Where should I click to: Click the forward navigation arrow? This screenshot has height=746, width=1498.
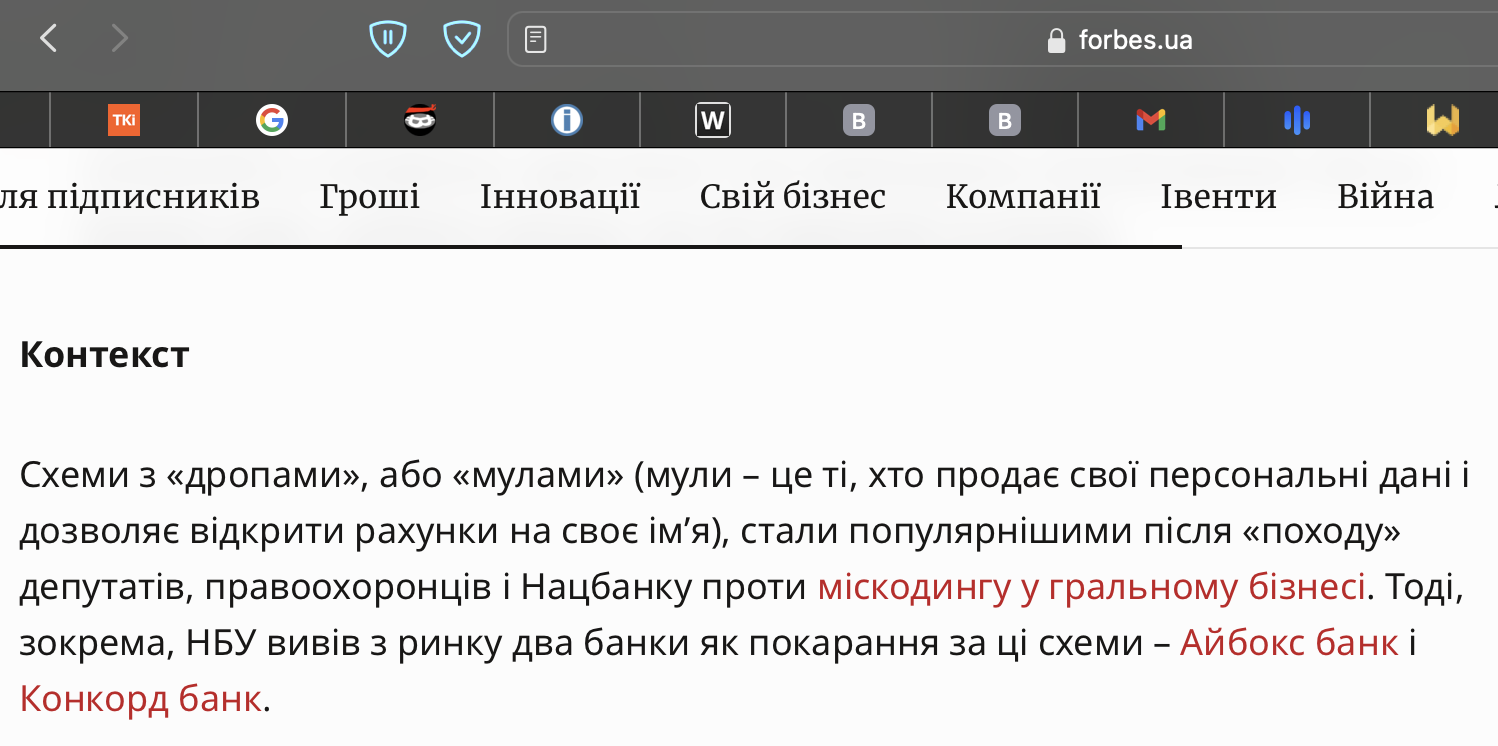coord(120,39)
